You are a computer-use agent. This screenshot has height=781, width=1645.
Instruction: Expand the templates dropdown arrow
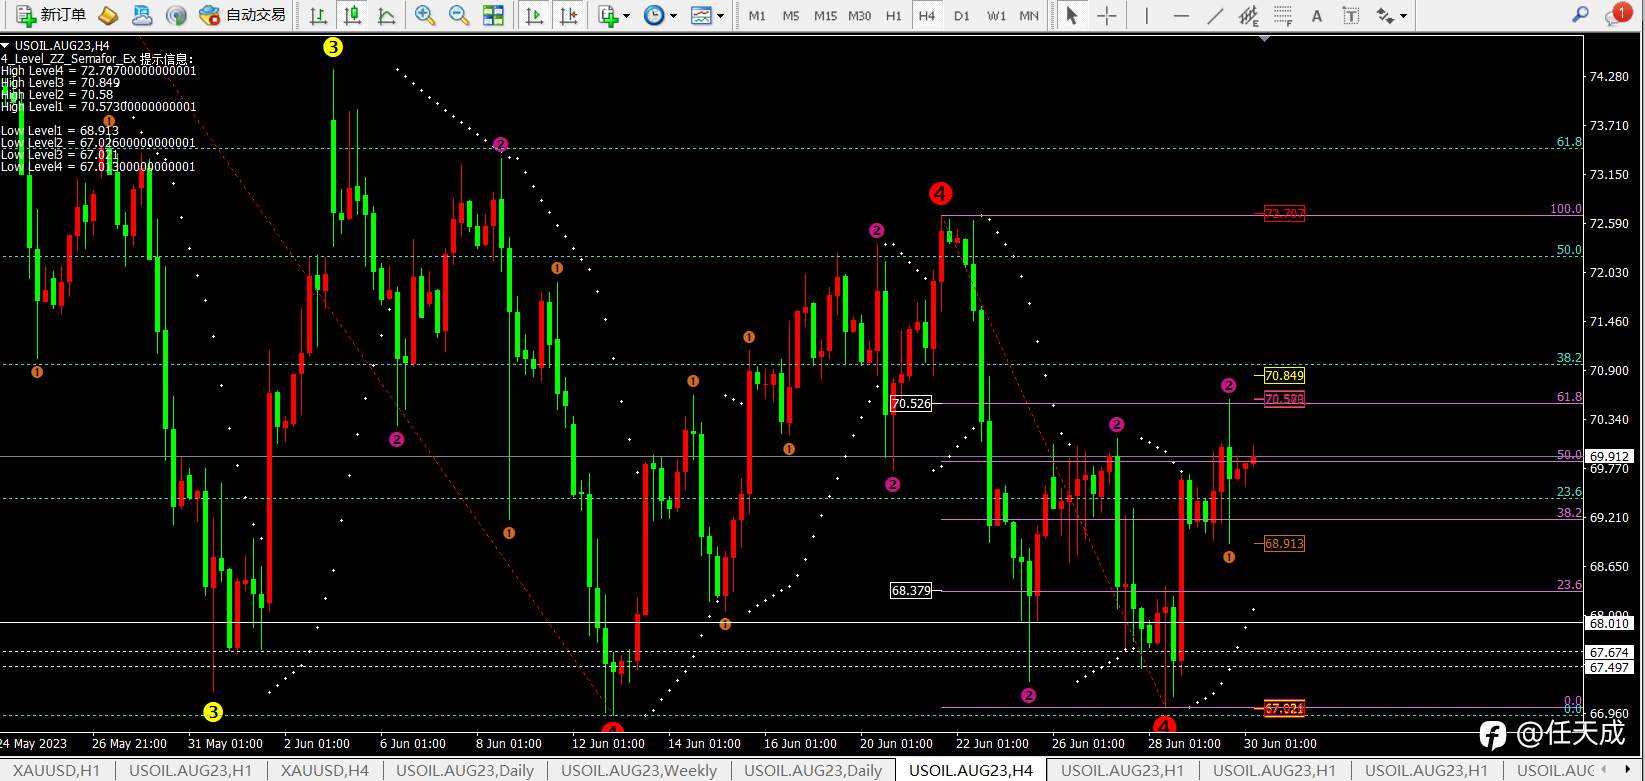point(720,16)
